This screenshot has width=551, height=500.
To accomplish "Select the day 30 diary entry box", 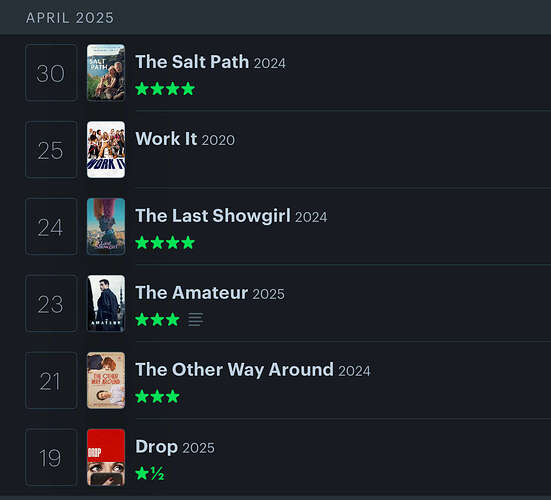I will click(51, 72).
